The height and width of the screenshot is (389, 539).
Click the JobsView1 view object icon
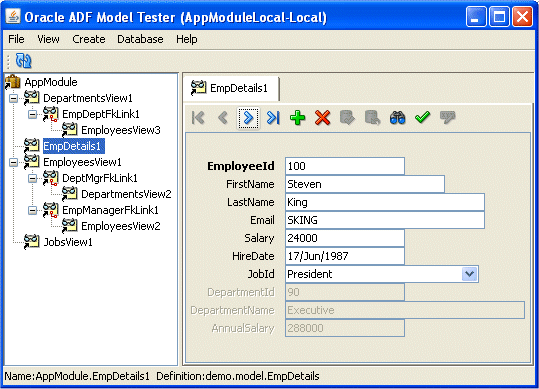pyautogui.click(x=31, y=242)
